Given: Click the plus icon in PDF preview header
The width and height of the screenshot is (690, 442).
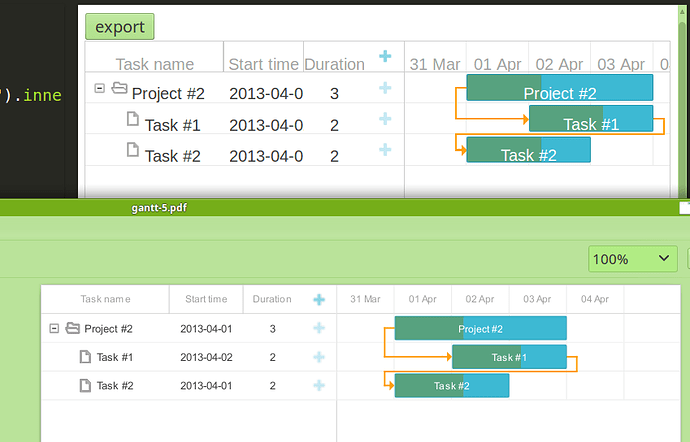Looking at the screenshot, I should tap(319, 300).
